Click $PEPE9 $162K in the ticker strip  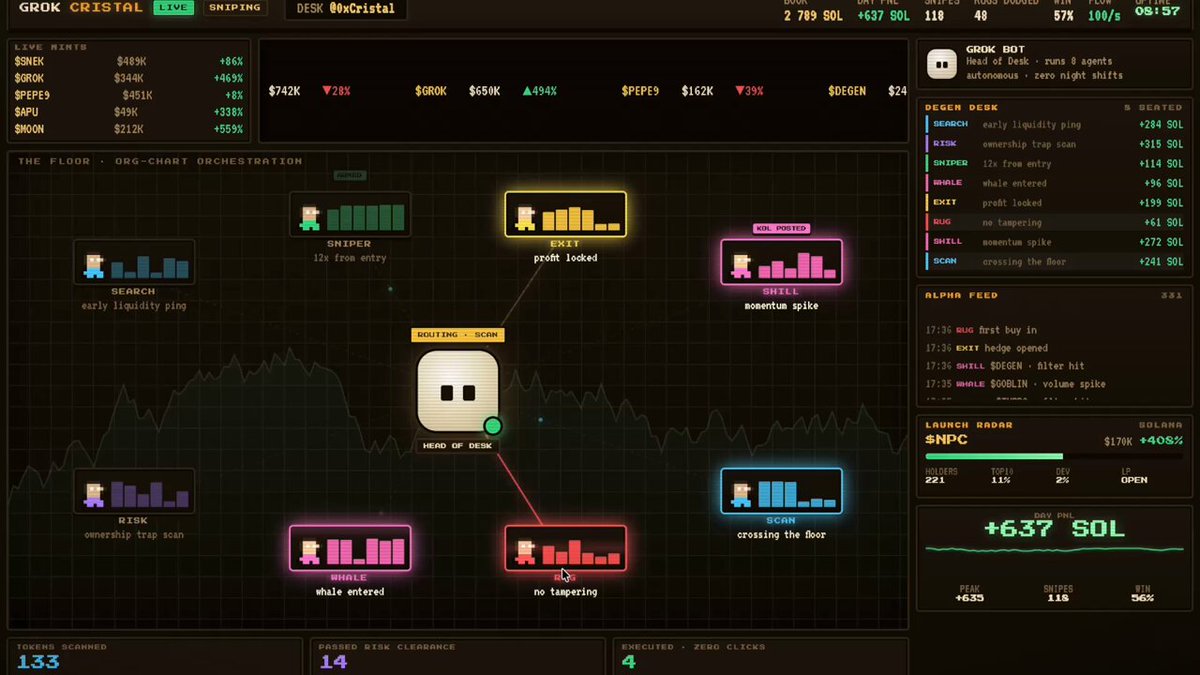click(x=667, y=91)
